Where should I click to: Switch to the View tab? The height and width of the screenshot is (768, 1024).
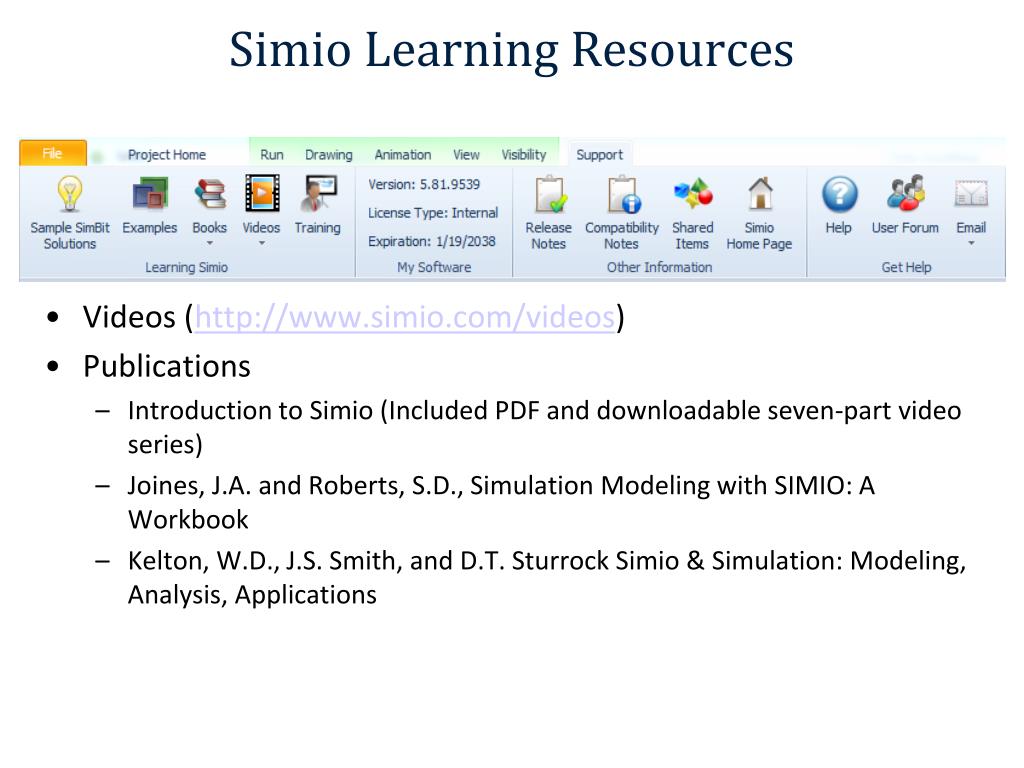click(x=466, y=155)
